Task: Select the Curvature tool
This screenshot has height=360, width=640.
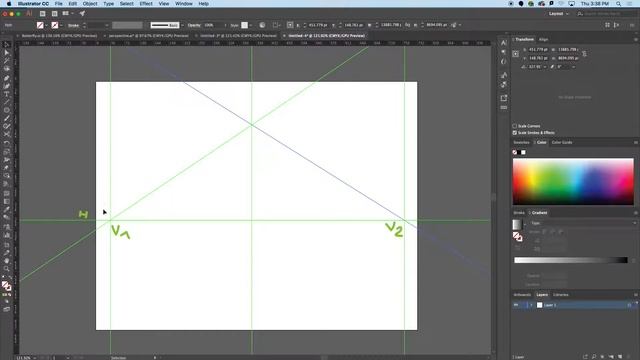Action: (x=7, y=86)
